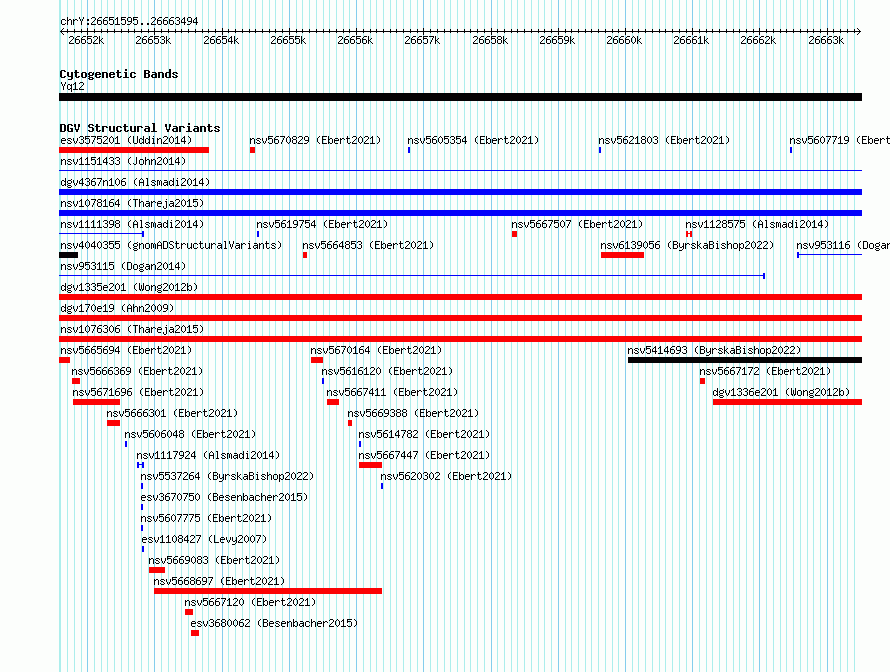Open nsv5669388 (Ebert2021) variant
Image resolution: width=890 pixels, height=672 pixels.
413,413
